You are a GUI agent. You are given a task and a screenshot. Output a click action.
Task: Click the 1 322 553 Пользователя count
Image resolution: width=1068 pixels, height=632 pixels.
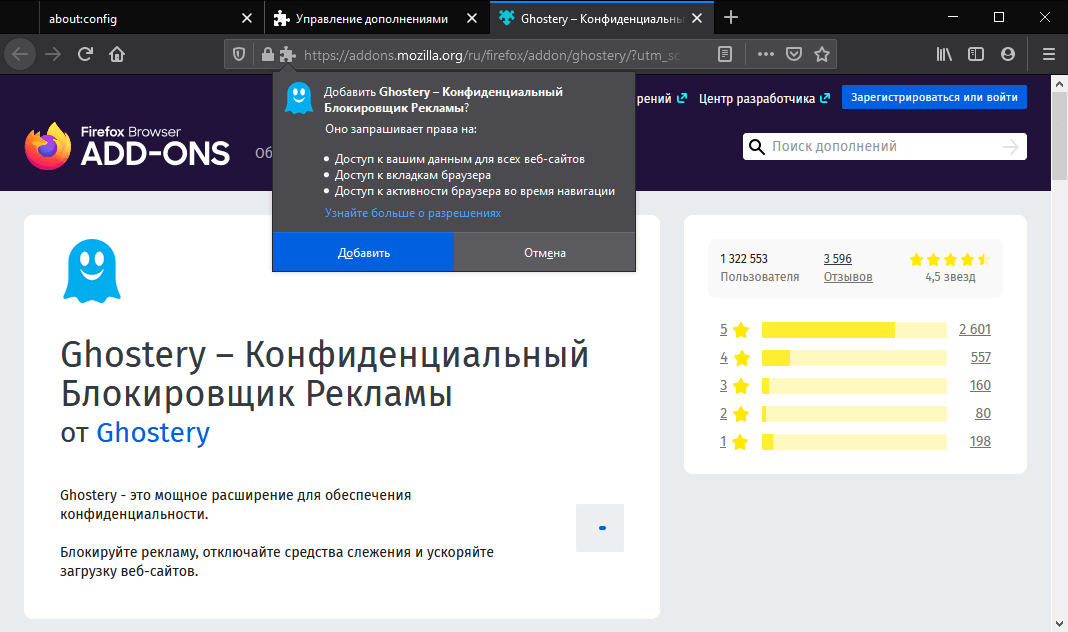[x=759, y=268]
